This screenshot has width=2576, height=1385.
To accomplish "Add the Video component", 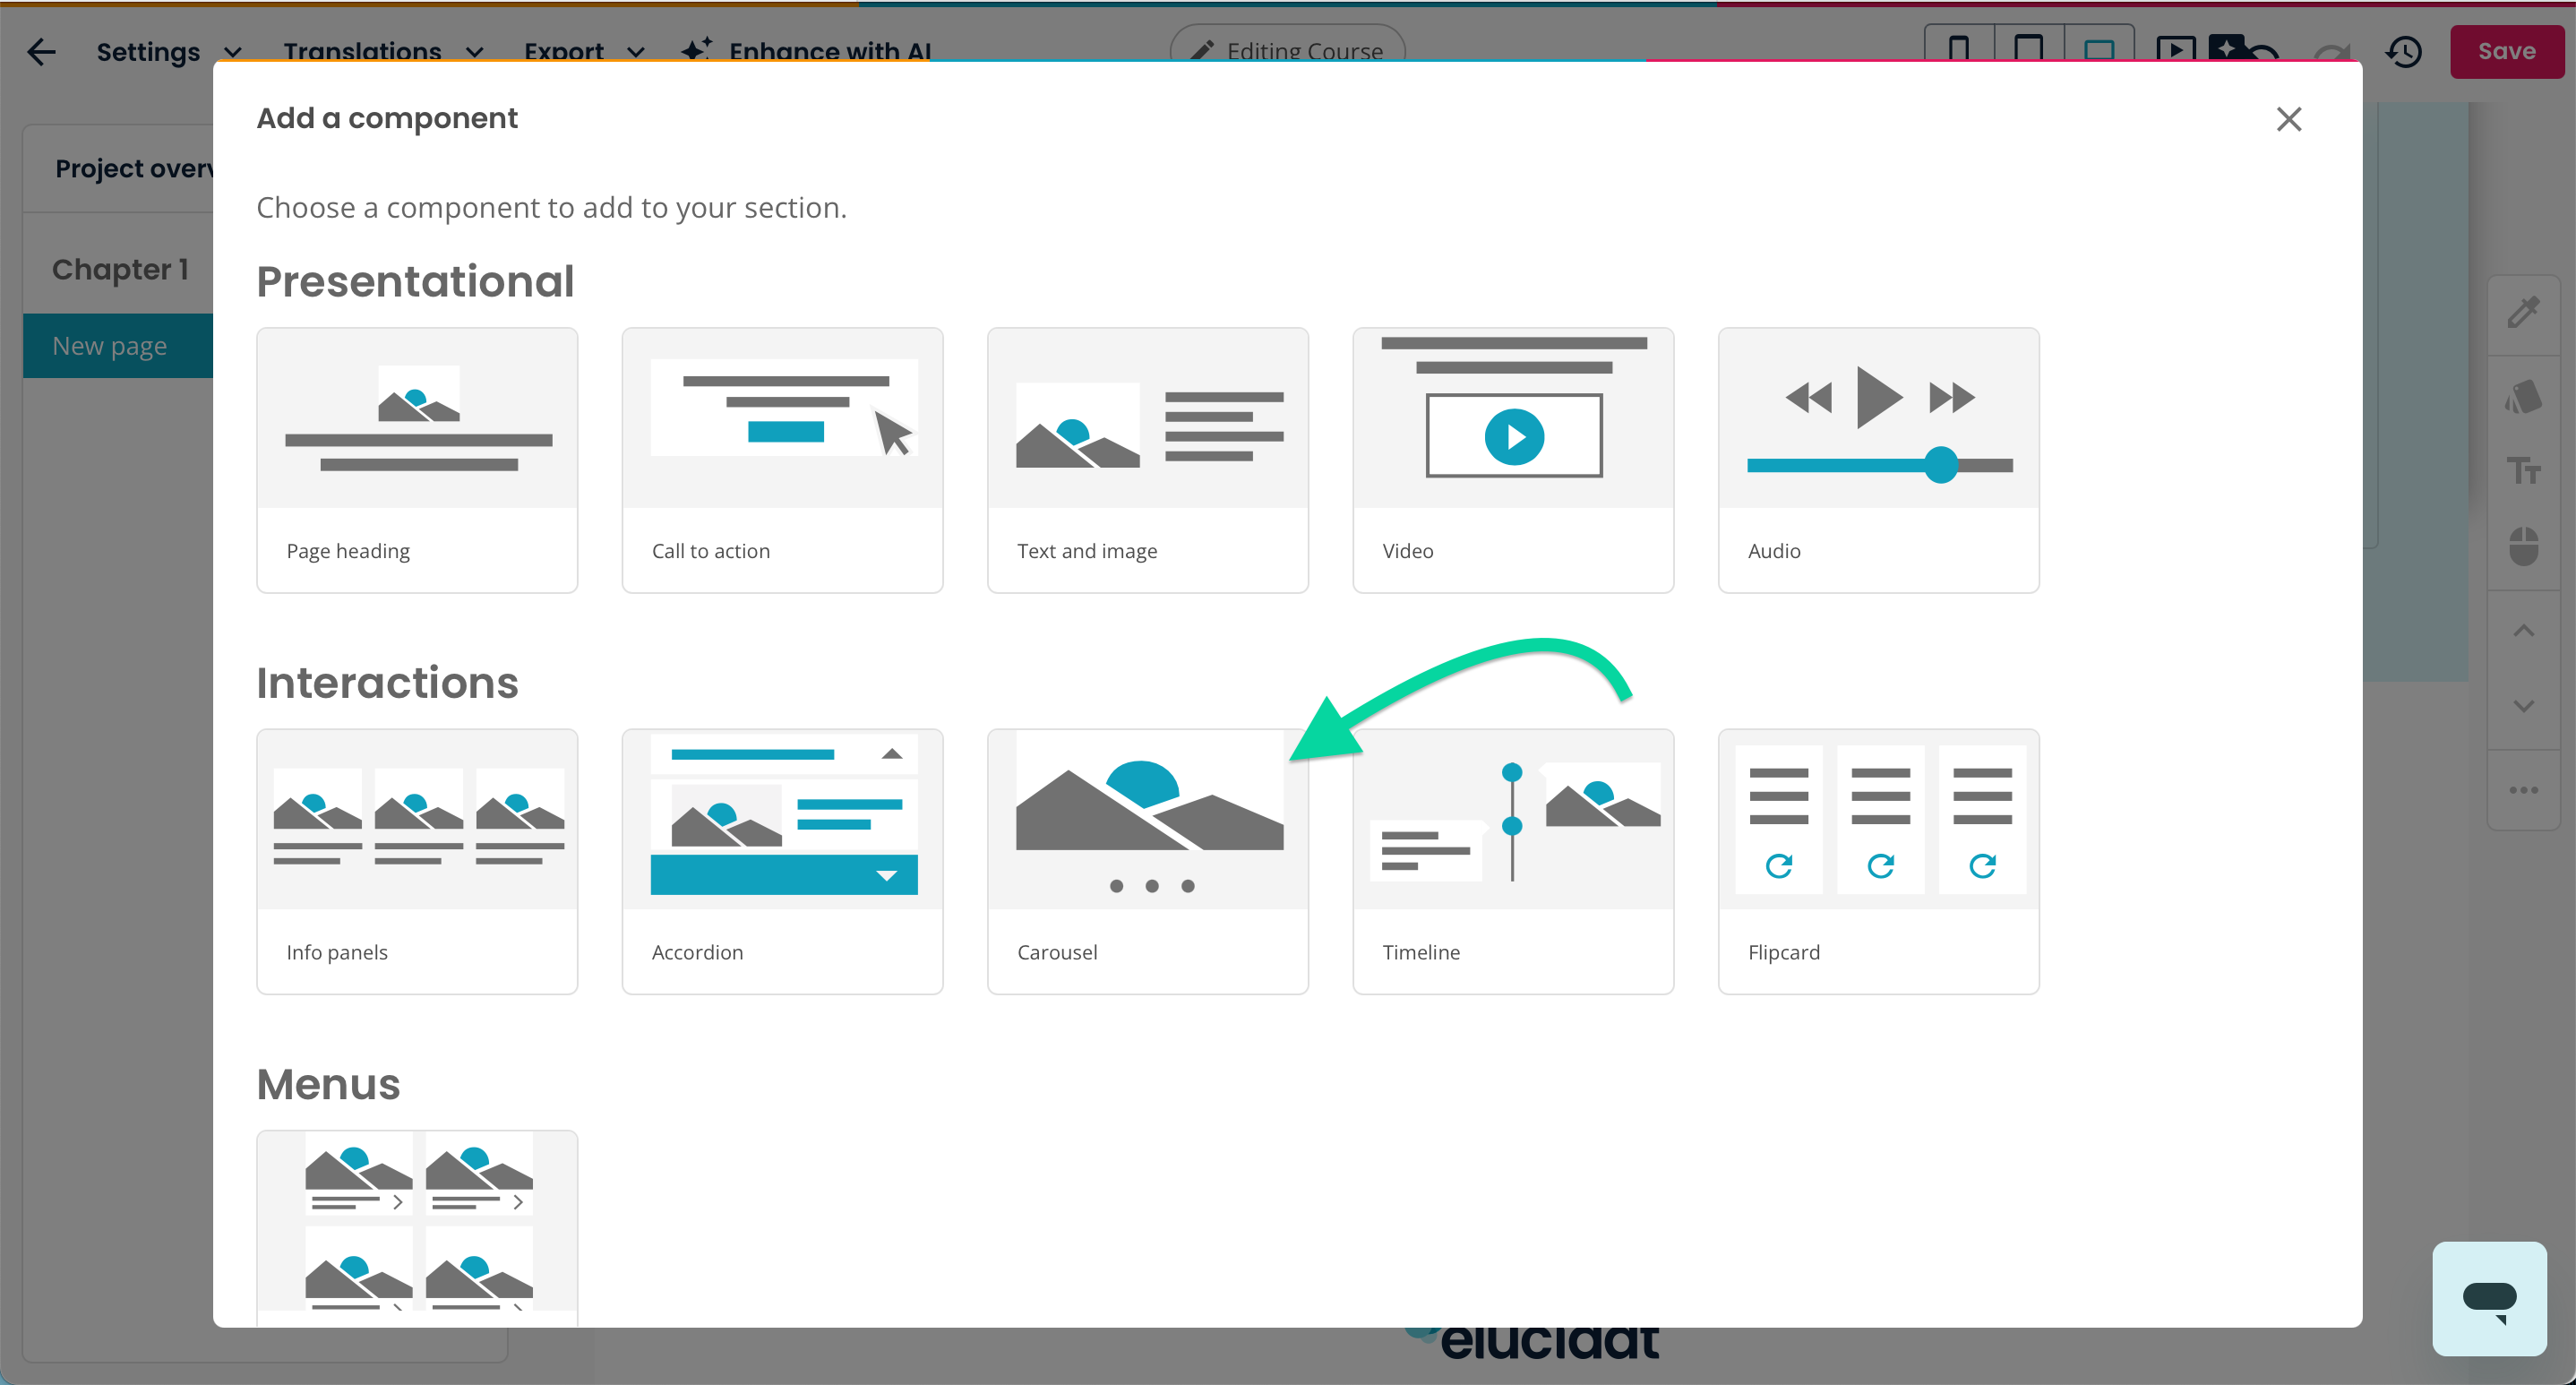I will [x=1513, y=460].
